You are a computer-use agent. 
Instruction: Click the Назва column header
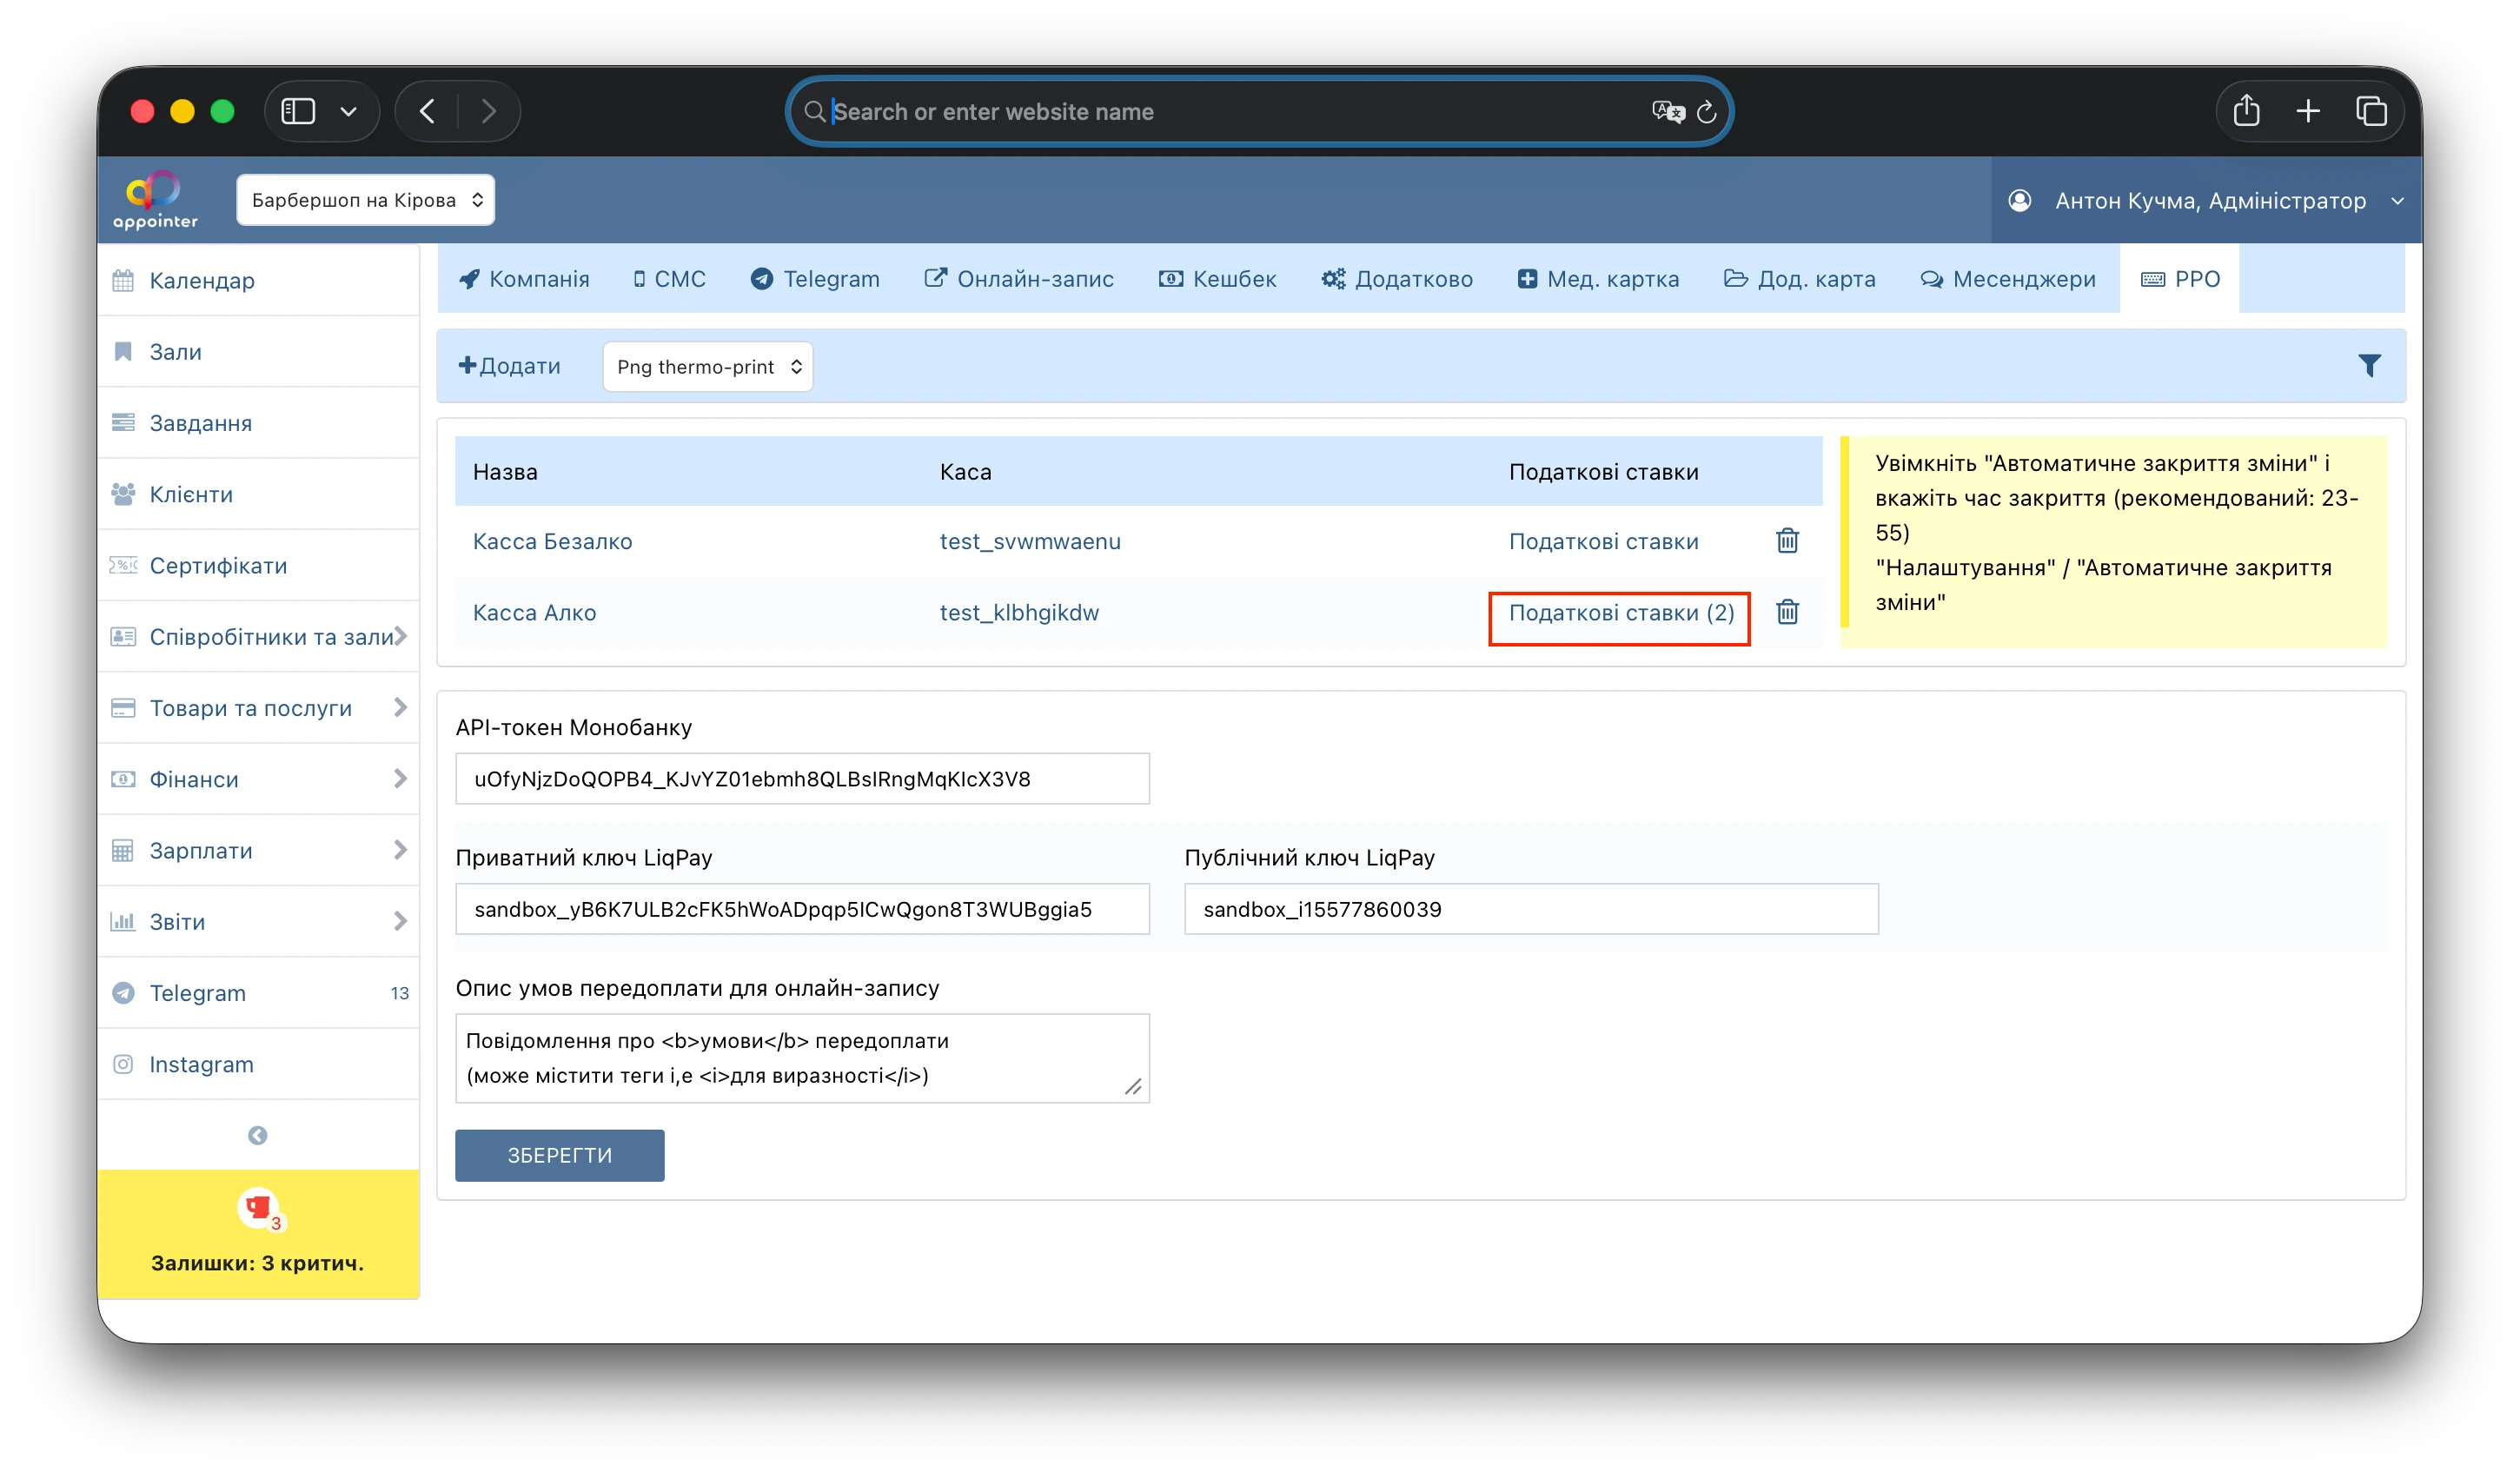pos(505,471)
